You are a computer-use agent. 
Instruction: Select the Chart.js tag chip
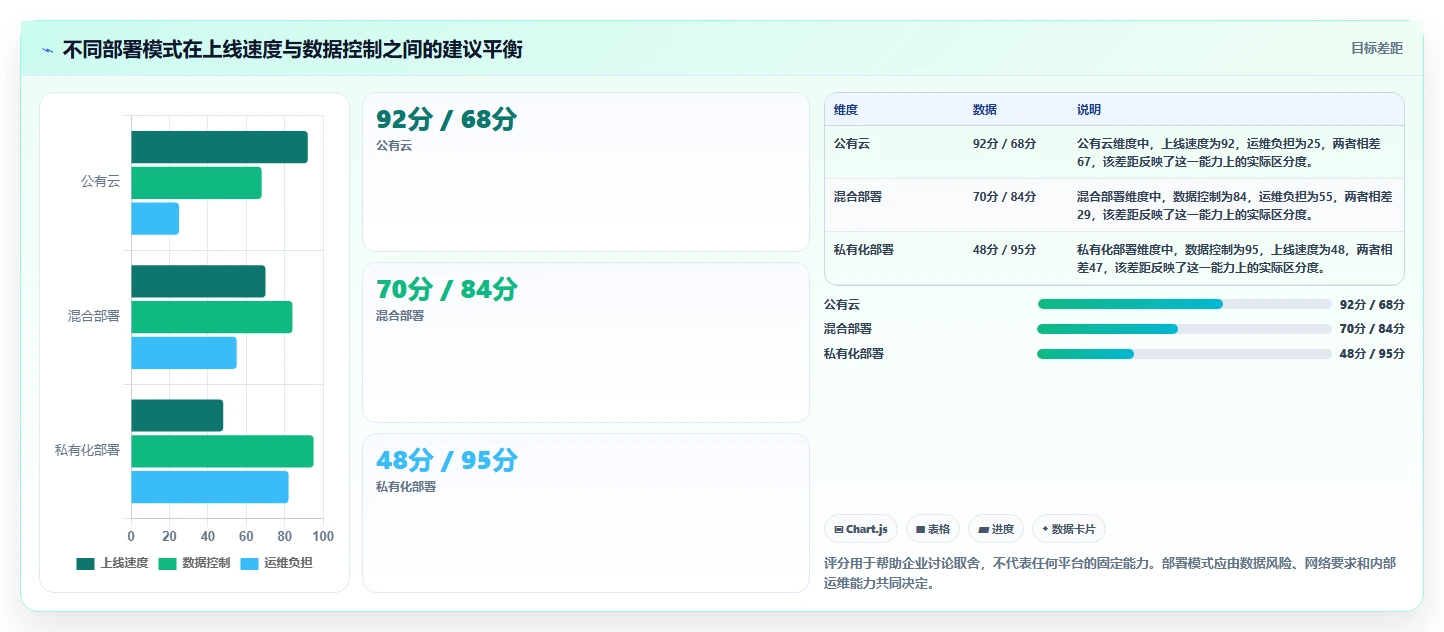pyautogui.click(x=861, y=529)
